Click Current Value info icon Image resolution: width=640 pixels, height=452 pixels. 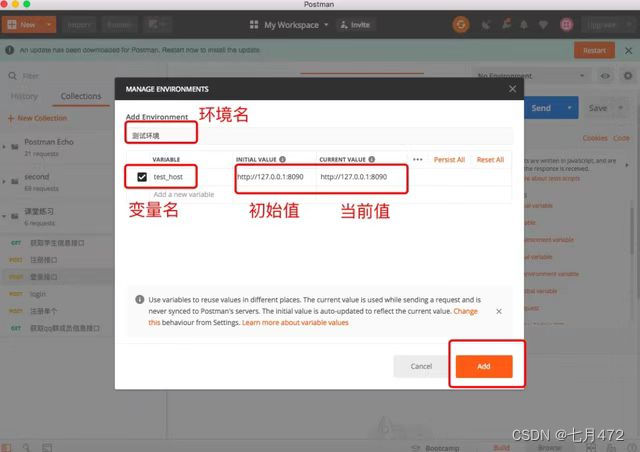371,159
